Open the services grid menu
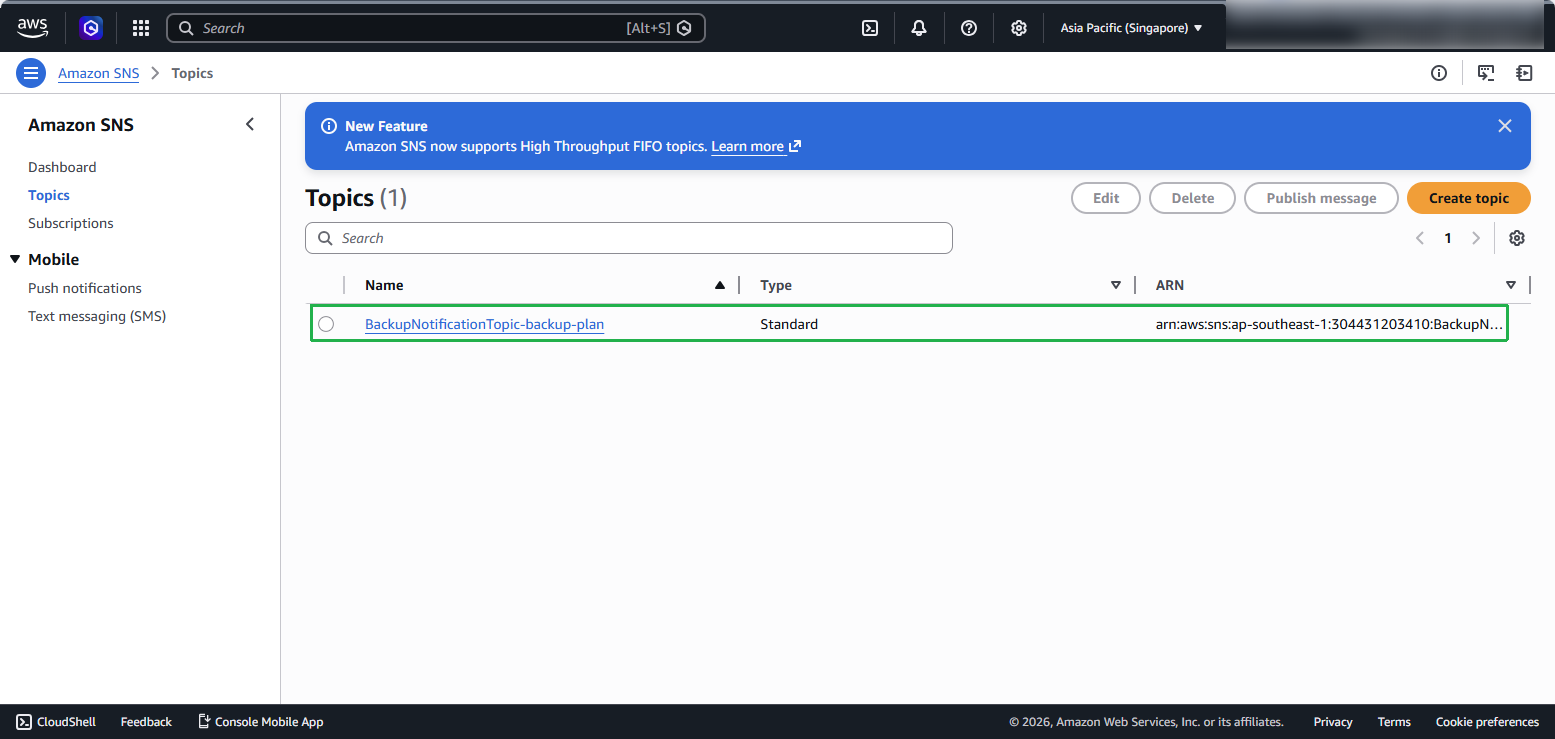This screenshot has height=739, width=1555. click(141, 28)
